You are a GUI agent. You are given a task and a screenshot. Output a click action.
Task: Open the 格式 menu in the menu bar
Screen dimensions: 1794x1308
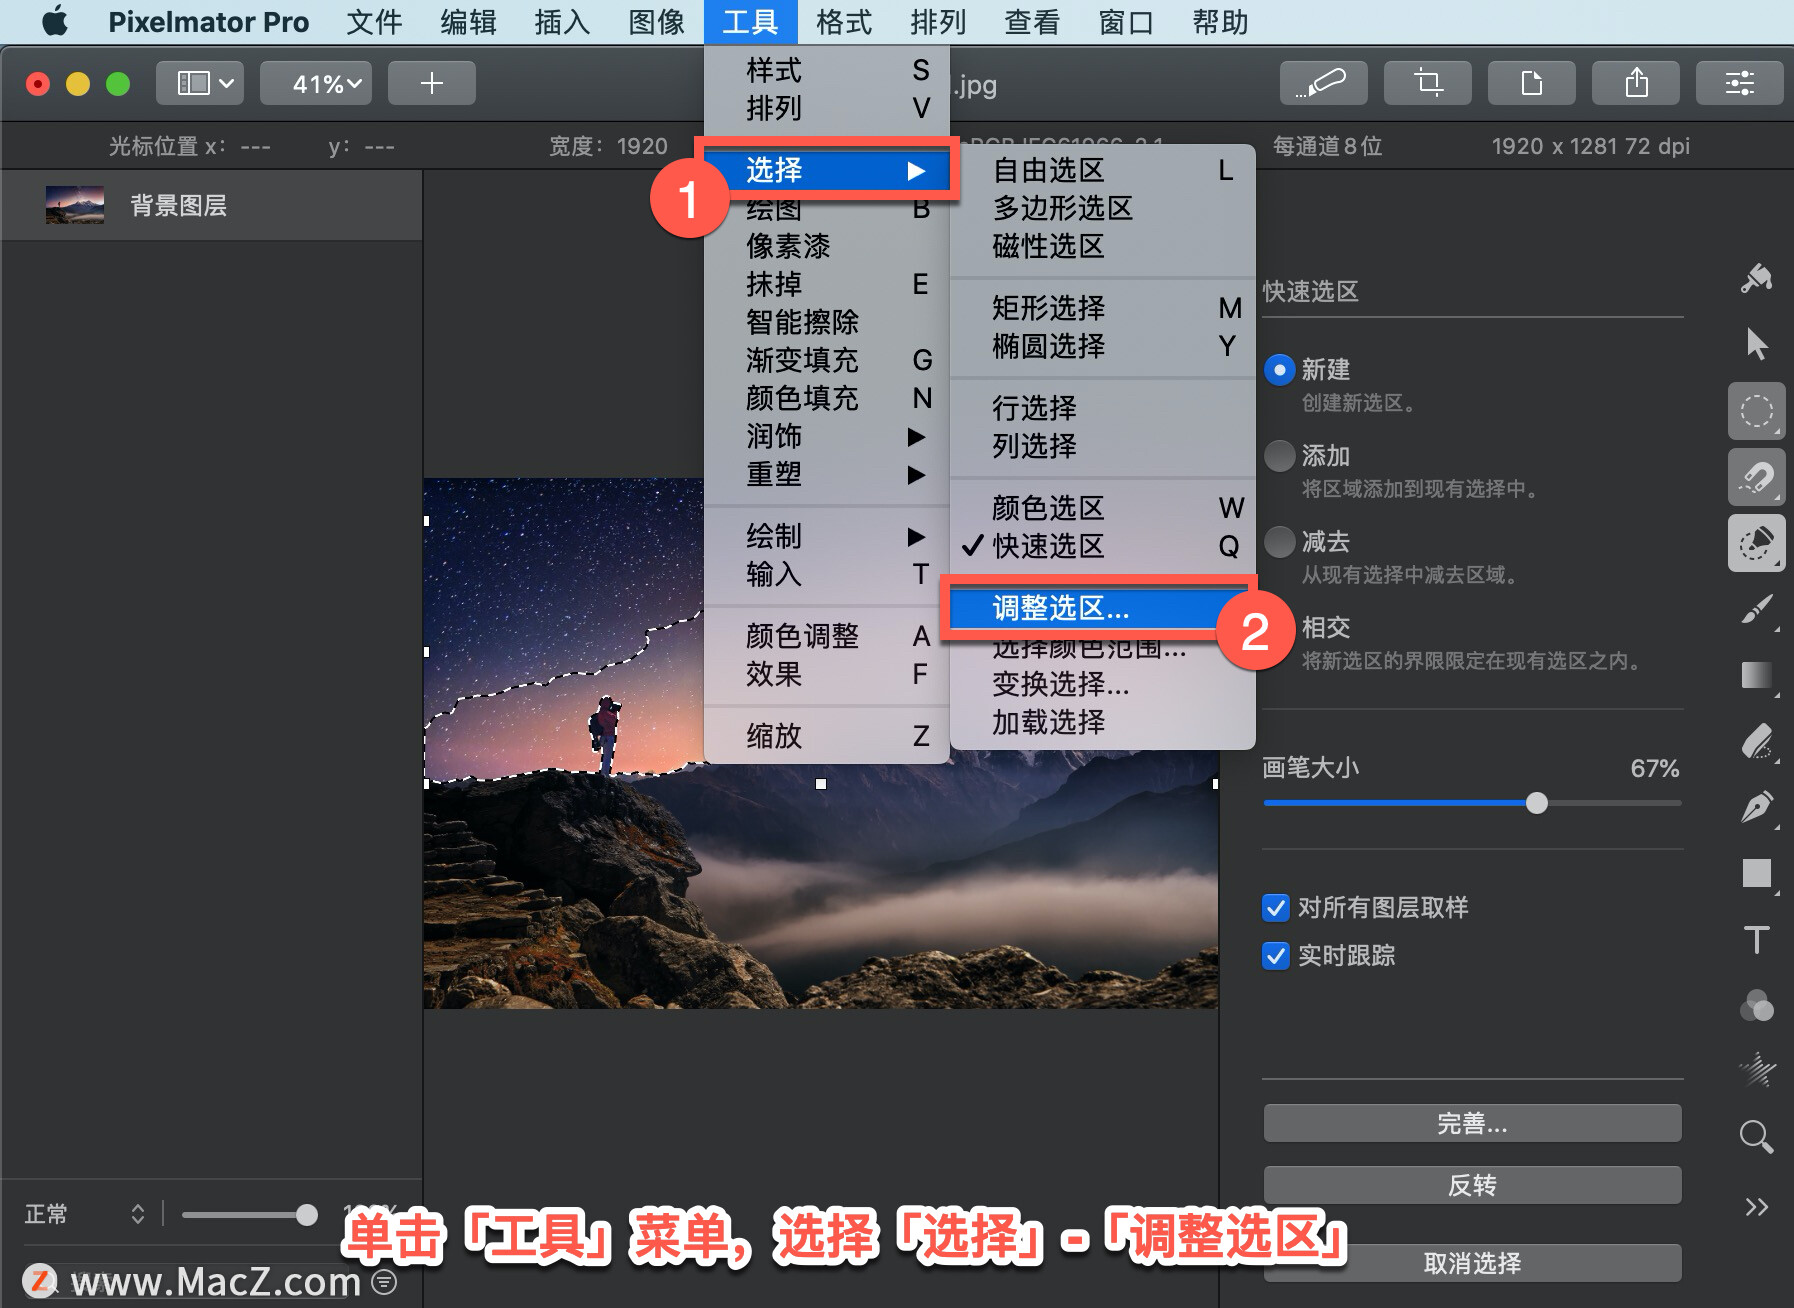tap(843, 21)
